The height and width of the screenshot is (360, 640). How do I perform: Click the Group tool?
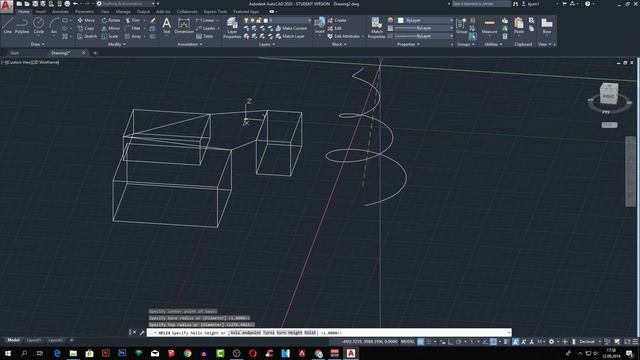pyautogui.click(x=462, y=26)
